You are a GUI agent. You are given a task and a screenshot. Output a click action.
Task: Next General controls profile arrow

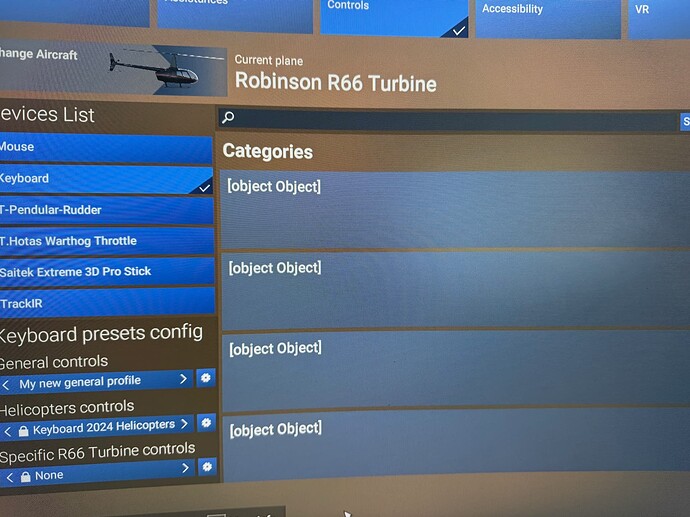tap(183, 379)
